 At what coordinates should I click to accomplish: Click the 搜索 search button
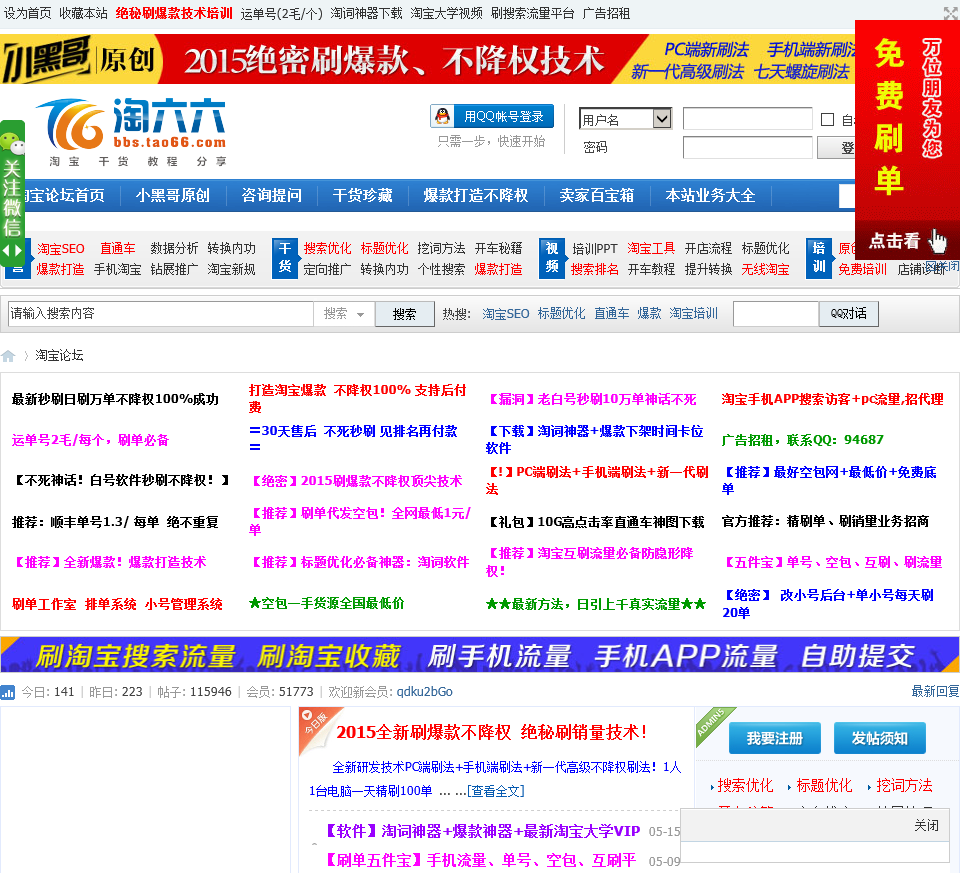[405, 314]
